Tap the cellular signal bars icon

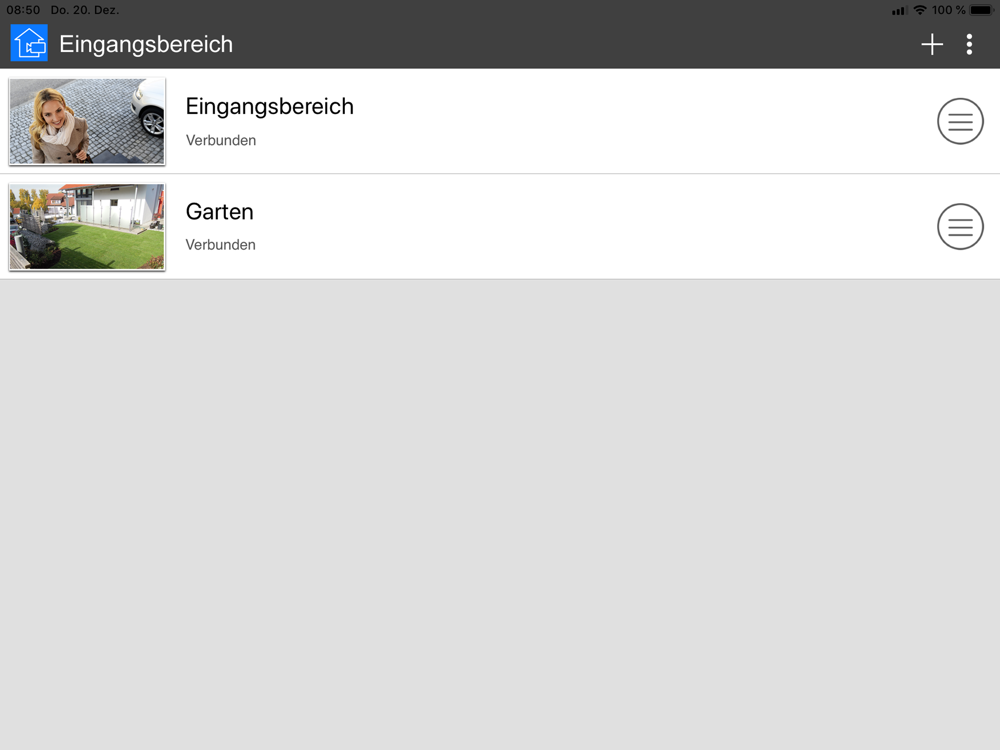(899, 11)
